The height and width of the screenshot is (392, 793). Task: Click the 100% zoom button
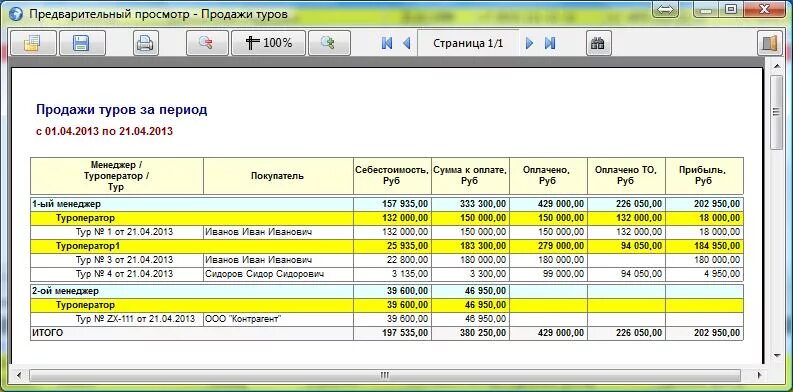click(x=269, y=43)
